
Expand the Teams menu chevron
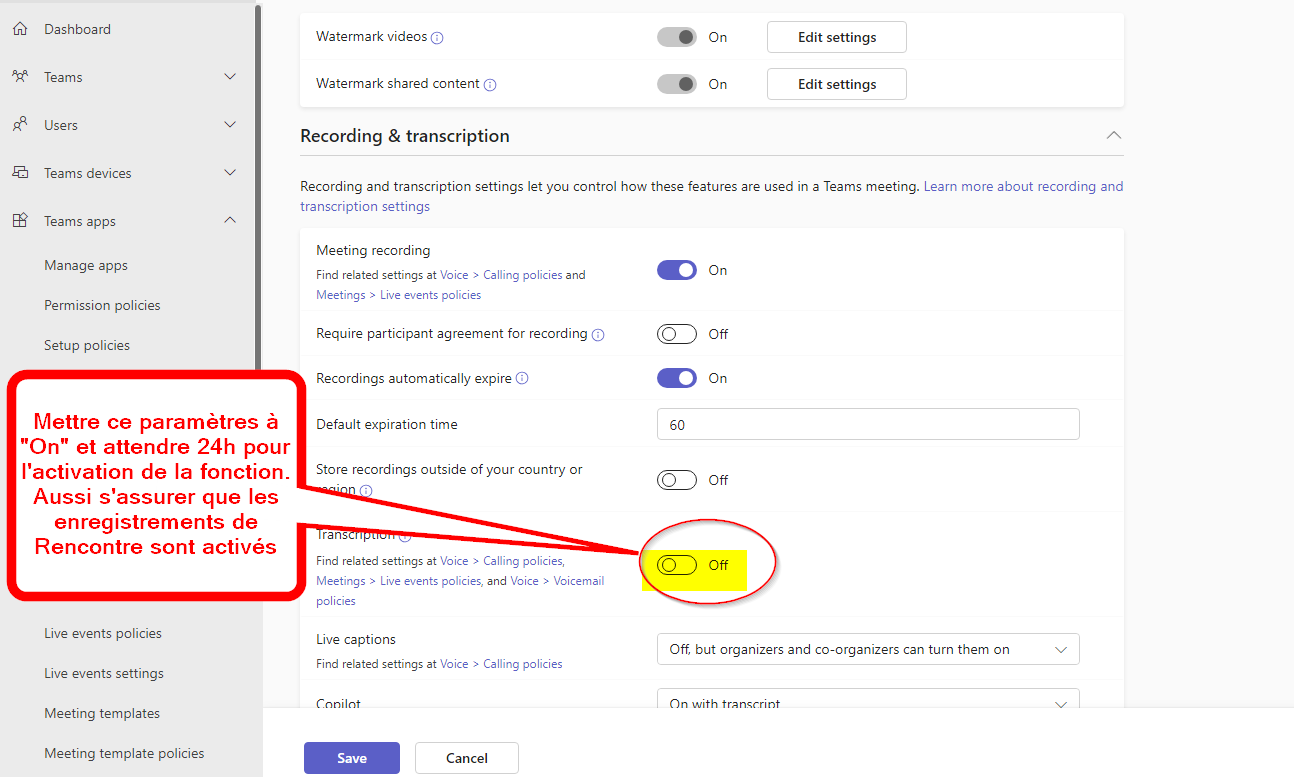[230, 77]
